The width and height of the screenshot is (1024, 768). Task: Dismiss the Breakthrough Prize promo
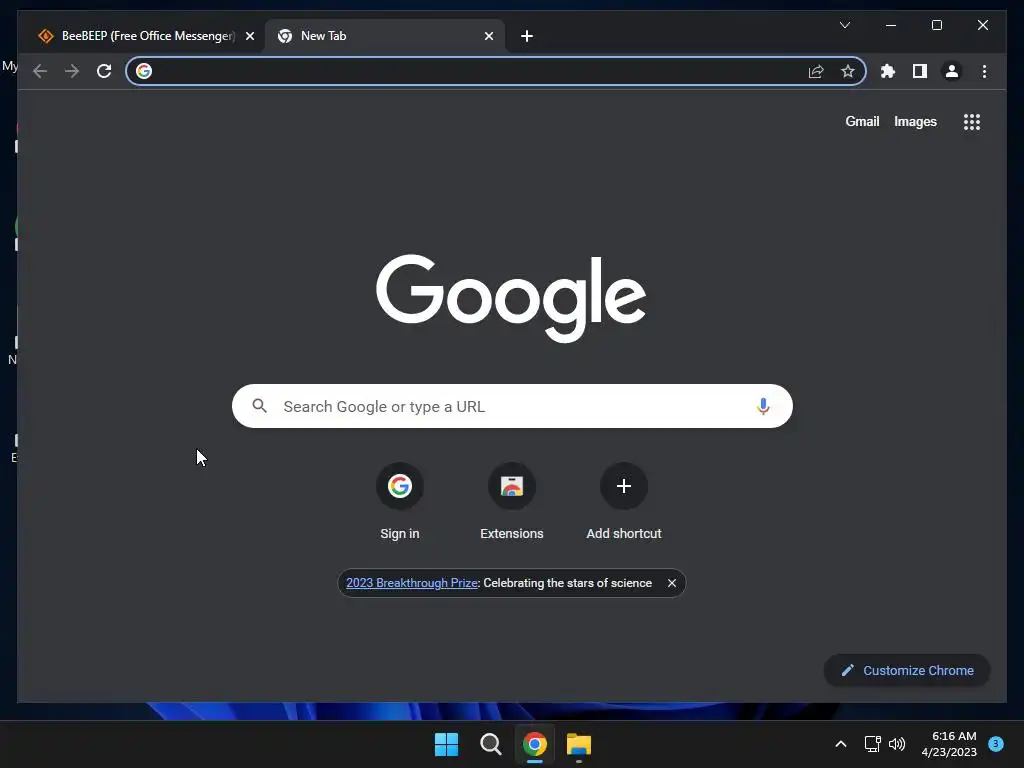[x=672, y=583]
